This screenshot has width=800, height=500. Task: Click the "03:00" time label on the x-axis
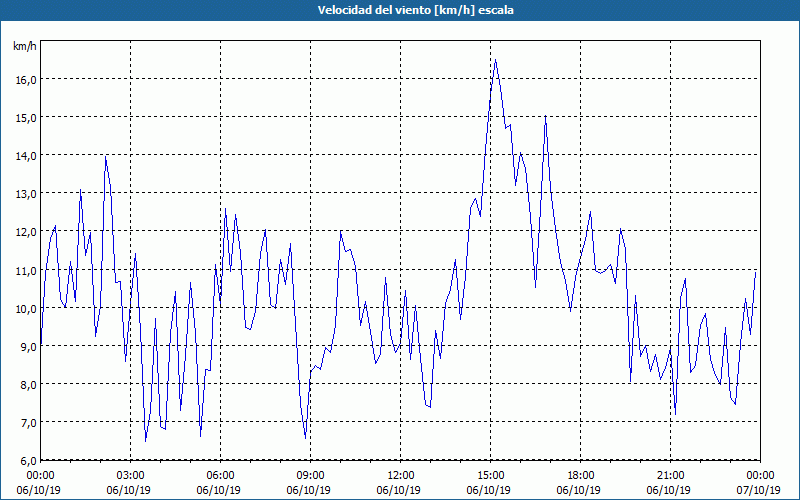tap(131, 476)
